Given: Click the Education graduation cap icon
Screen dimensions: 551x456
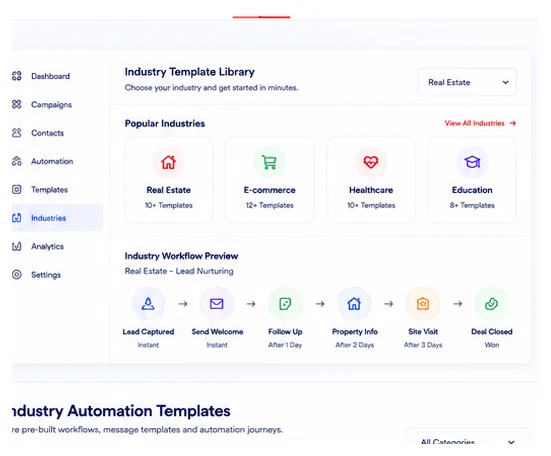Looking at the screenshot, I should tap(472, 162).
